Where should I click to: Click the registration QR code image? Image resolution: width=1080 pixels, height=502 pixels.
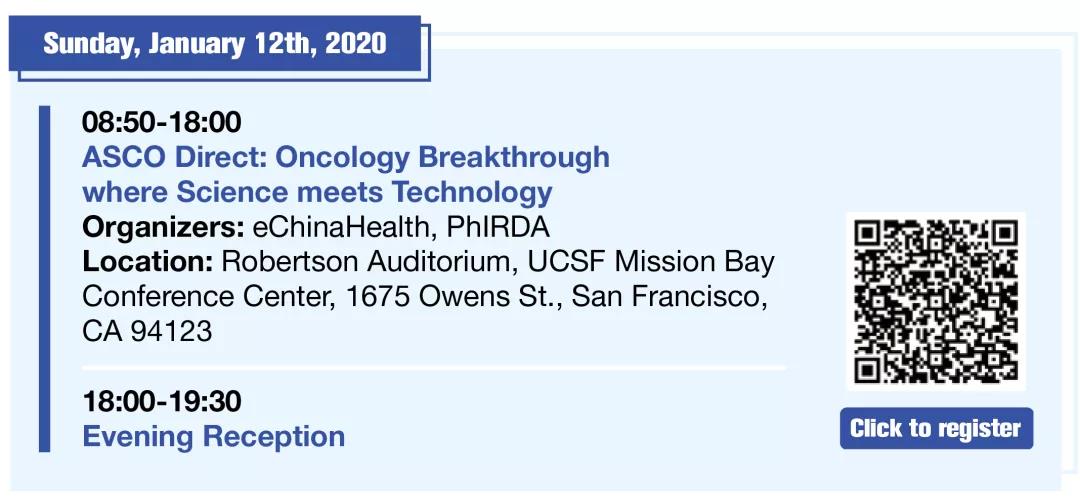[x=936, y=302]
